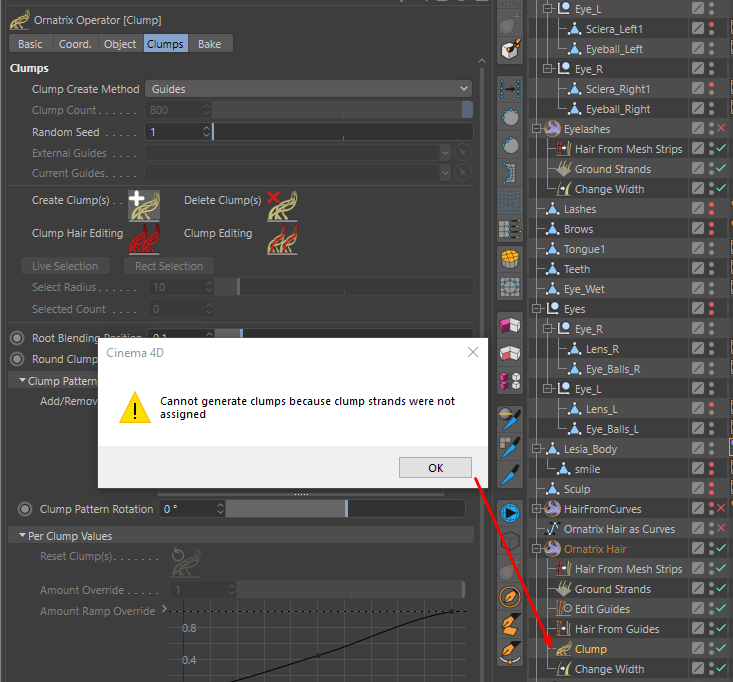
Task: Switch to the Object tab
Action: point(120,44)
